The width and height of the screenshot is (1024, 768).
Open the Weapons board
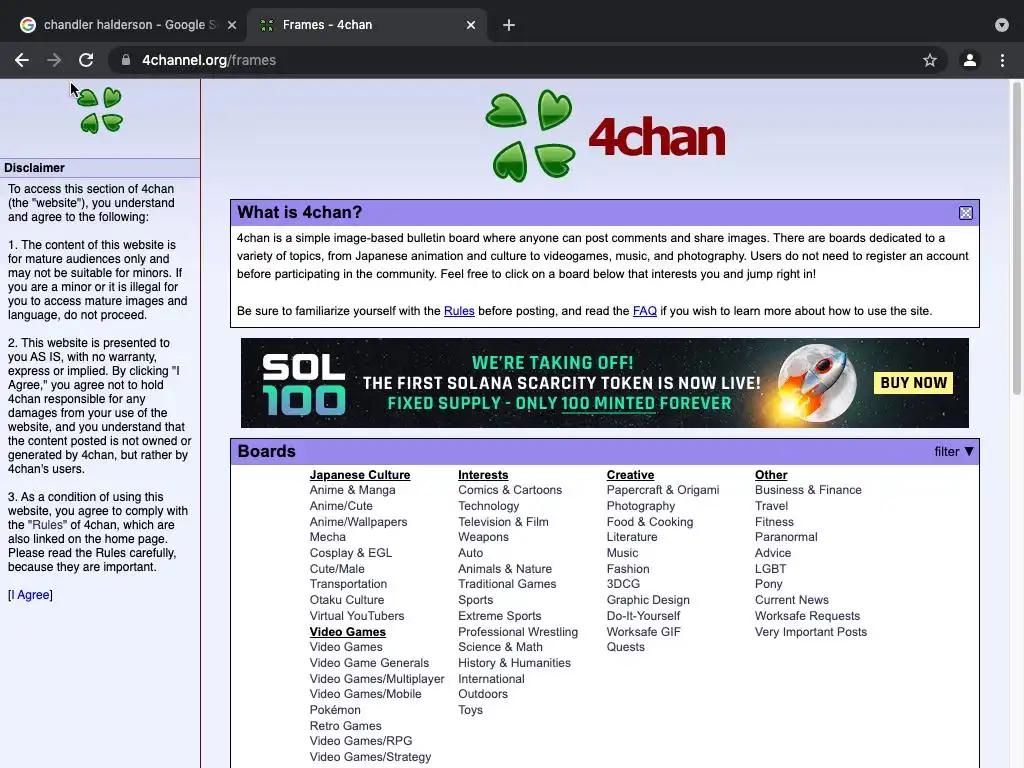coord(483,537)
